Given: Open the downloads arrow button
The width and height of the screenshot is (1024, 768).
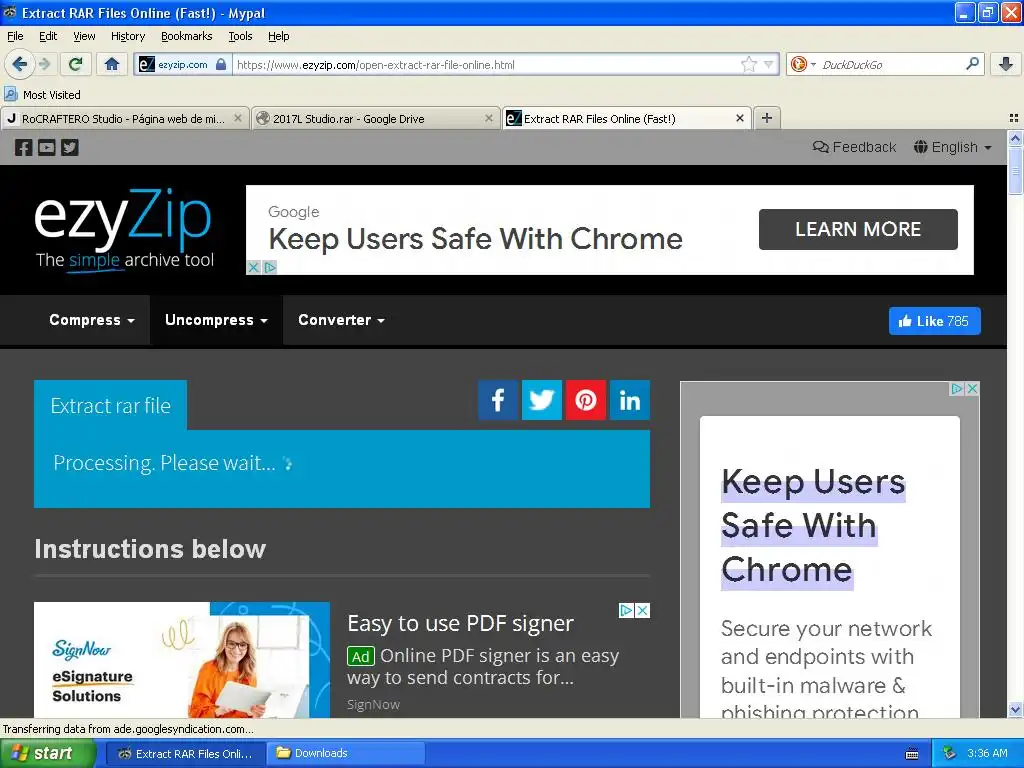Looking at the screenshot, I should (x=1006, y=64).
